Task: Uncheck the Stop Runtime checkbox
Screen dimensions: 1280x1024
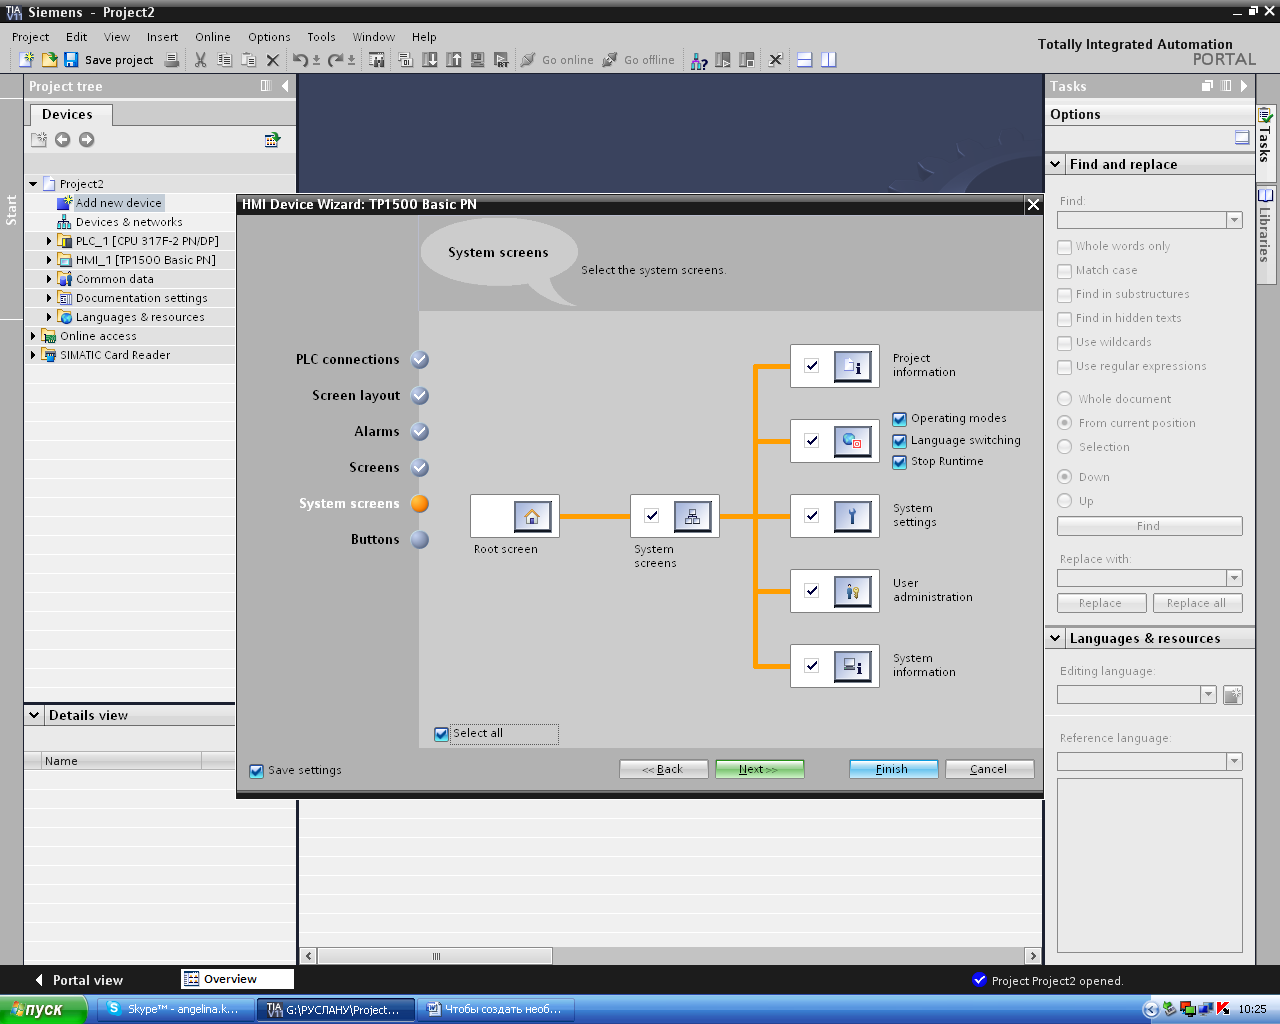Action: (x=900, y=462)
